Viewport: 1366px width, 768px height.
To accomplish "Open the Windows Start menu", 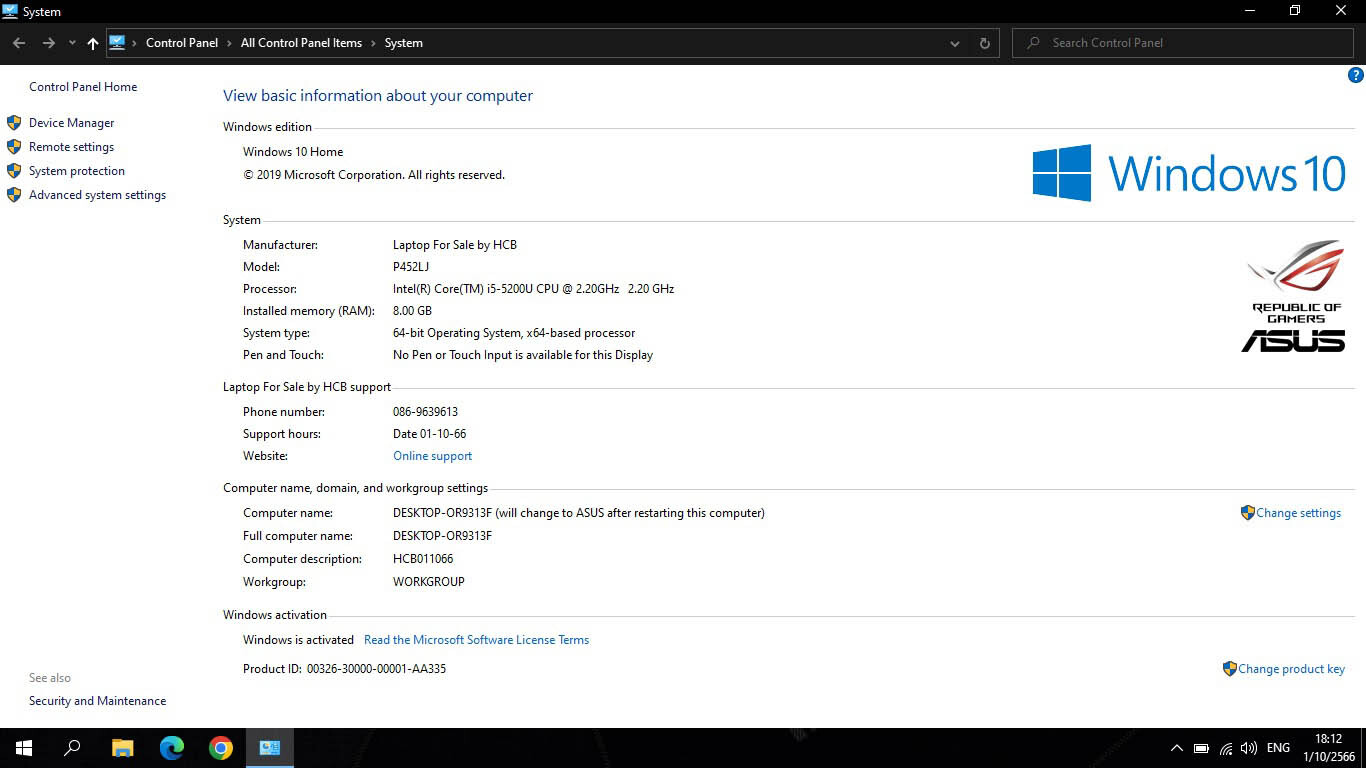I will 24,748.
